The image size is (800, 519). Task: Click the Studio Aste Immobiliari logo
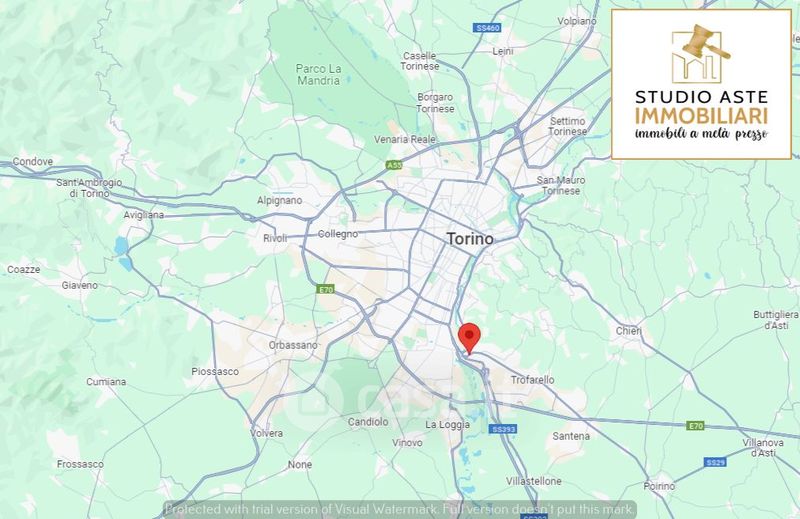pyautogui.click(x=701, y=84)
